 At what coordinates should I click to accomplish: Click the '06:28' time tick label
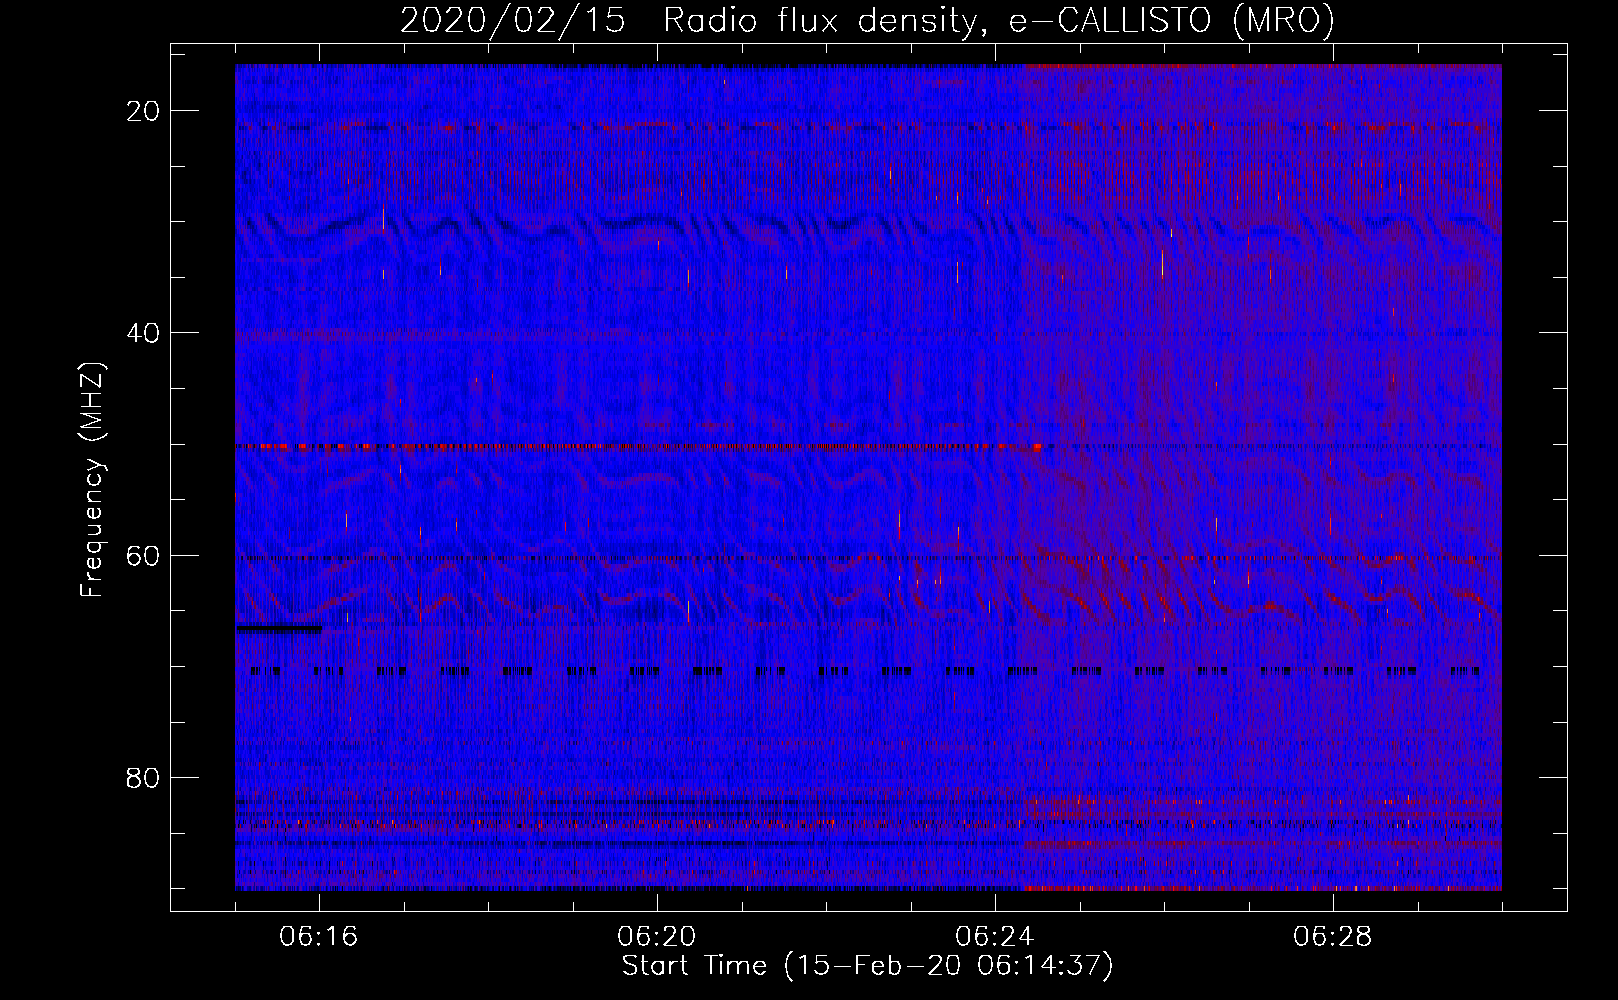point(1333,937)
